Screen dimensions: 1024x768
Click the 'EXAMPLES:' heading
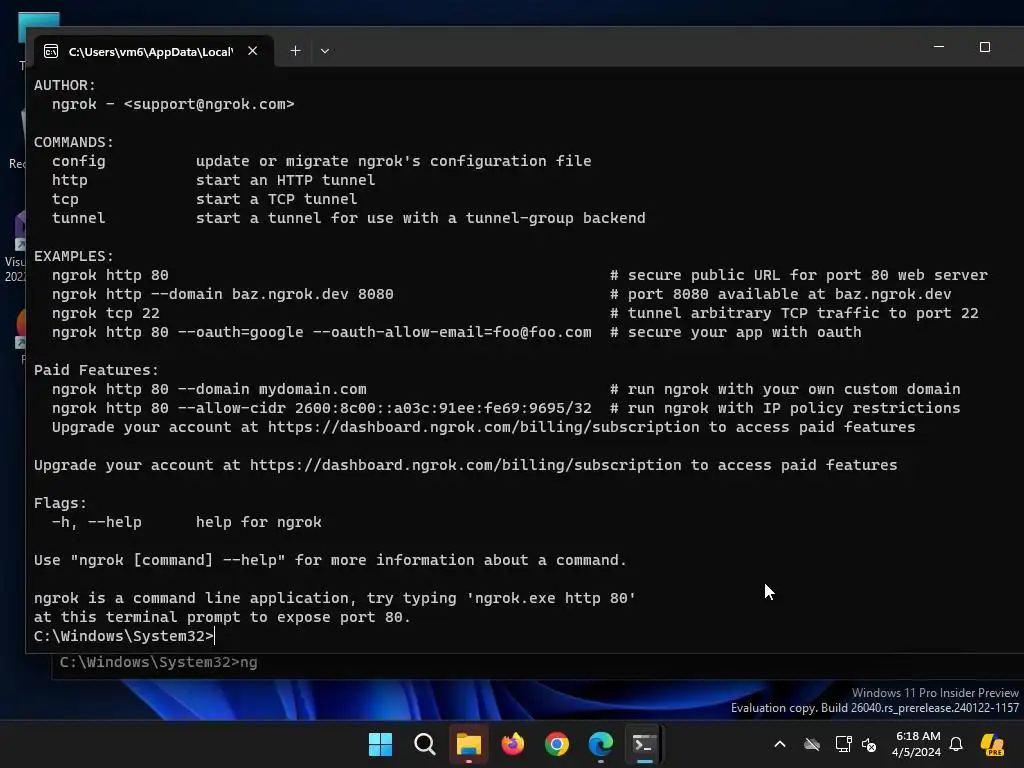[74, 256]
